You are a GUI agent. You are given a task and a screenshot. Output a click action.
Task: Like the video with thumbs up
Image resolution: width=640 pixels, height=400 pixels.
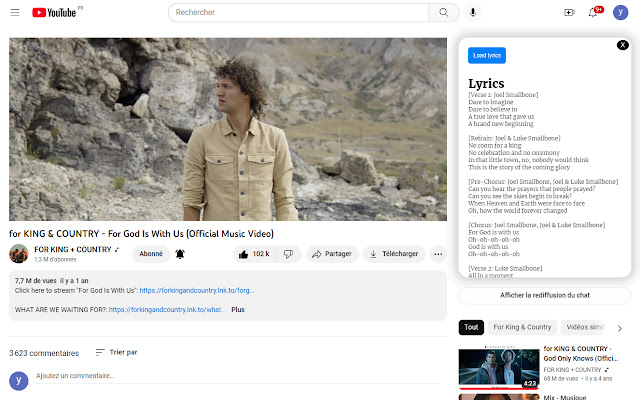coord(255,254)
